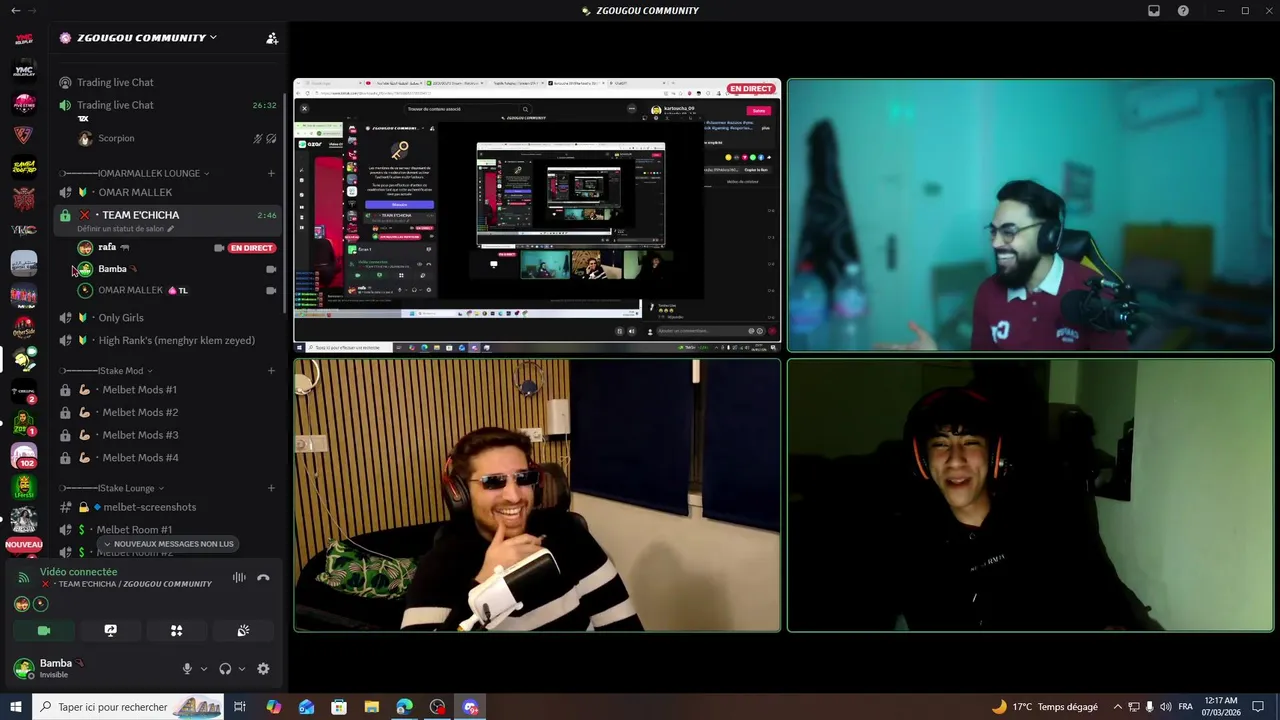
Task: Create a channel in Stake Mod
Action: point(271,371)
